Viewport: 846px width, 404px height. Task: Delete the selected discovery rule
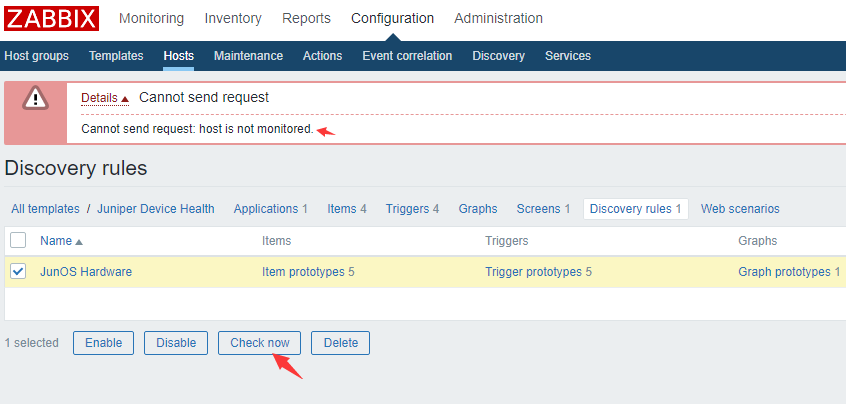pos(341,343)
